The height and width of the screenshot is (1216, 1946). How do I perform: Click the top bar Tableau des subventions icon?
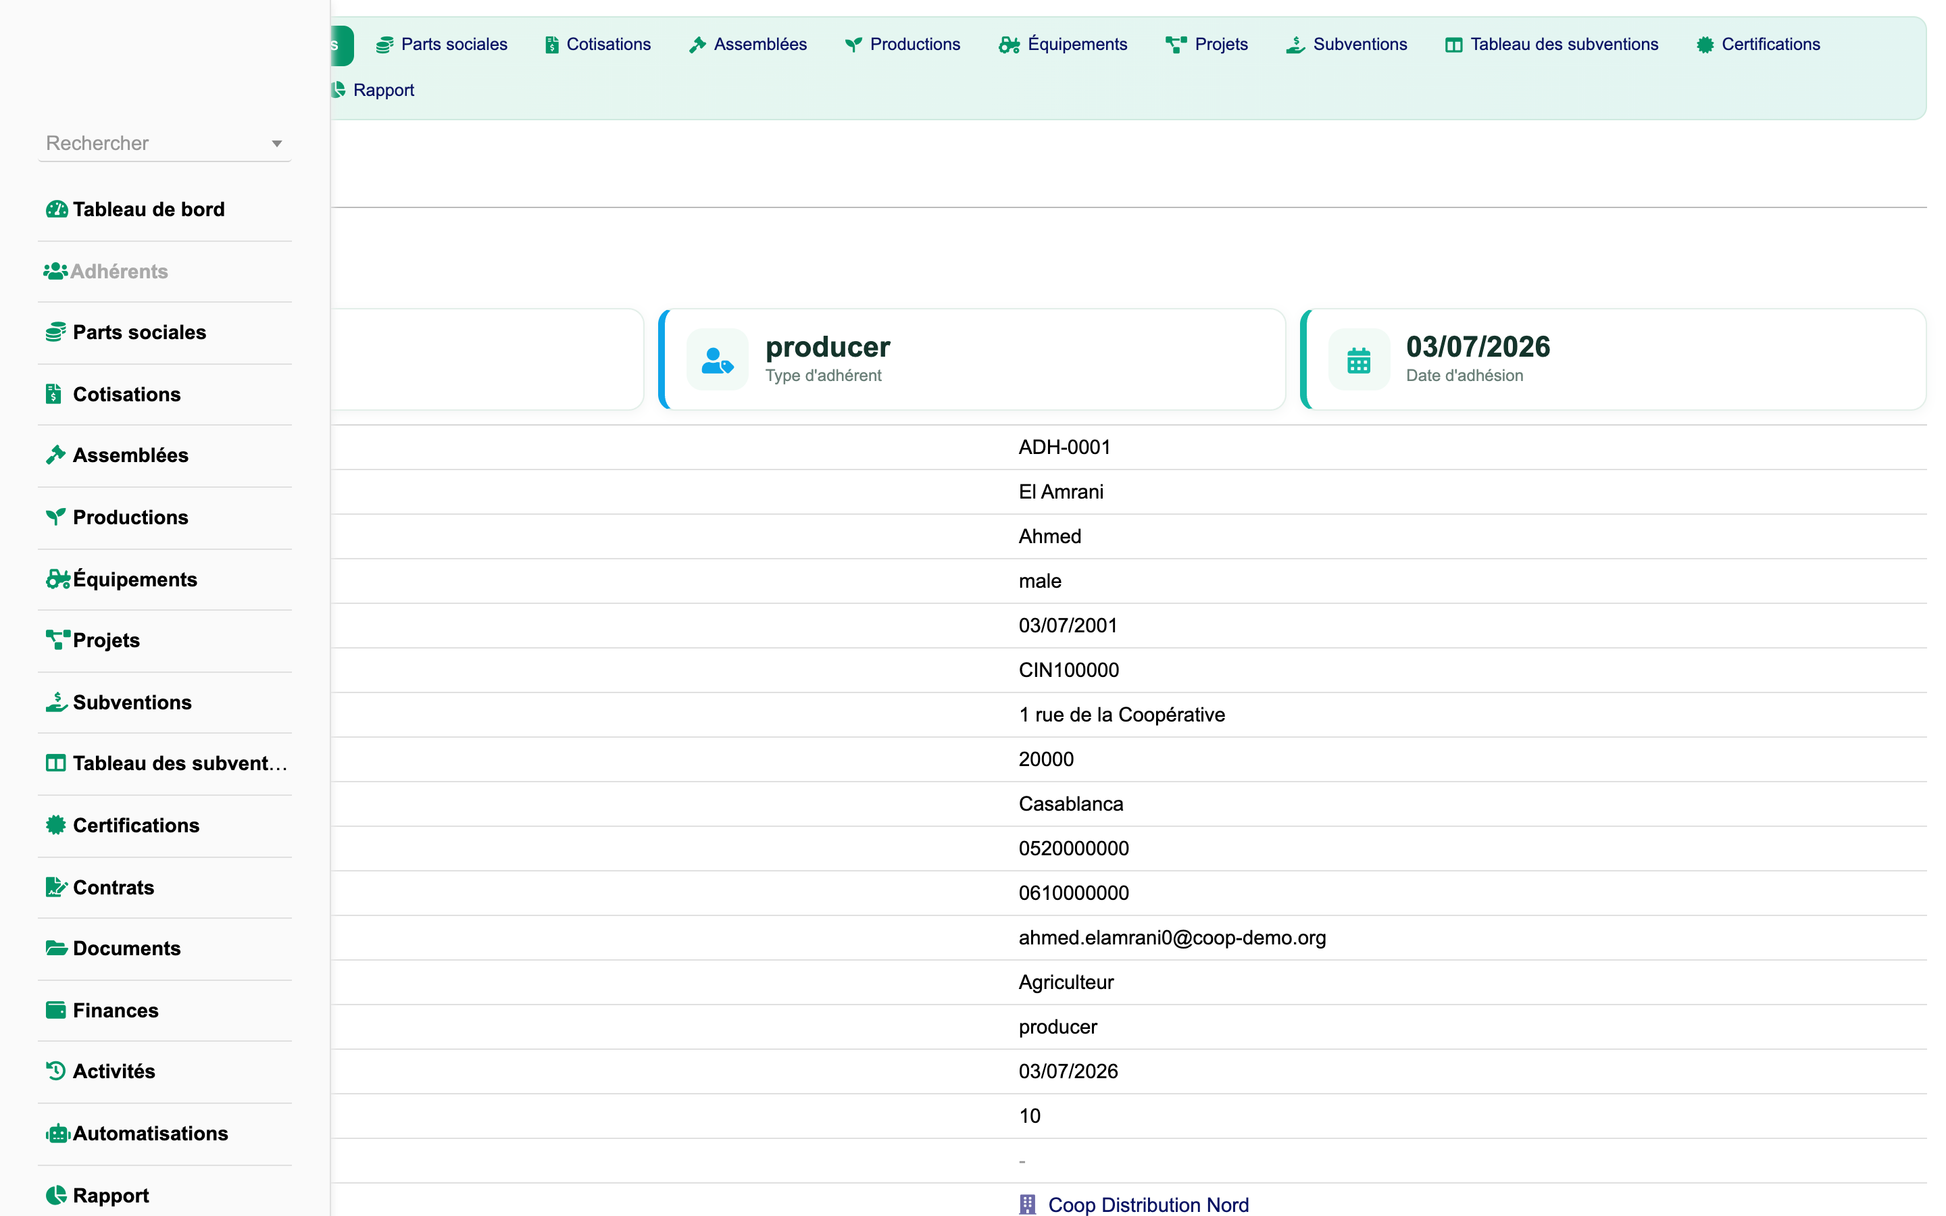coord(1454,45)
